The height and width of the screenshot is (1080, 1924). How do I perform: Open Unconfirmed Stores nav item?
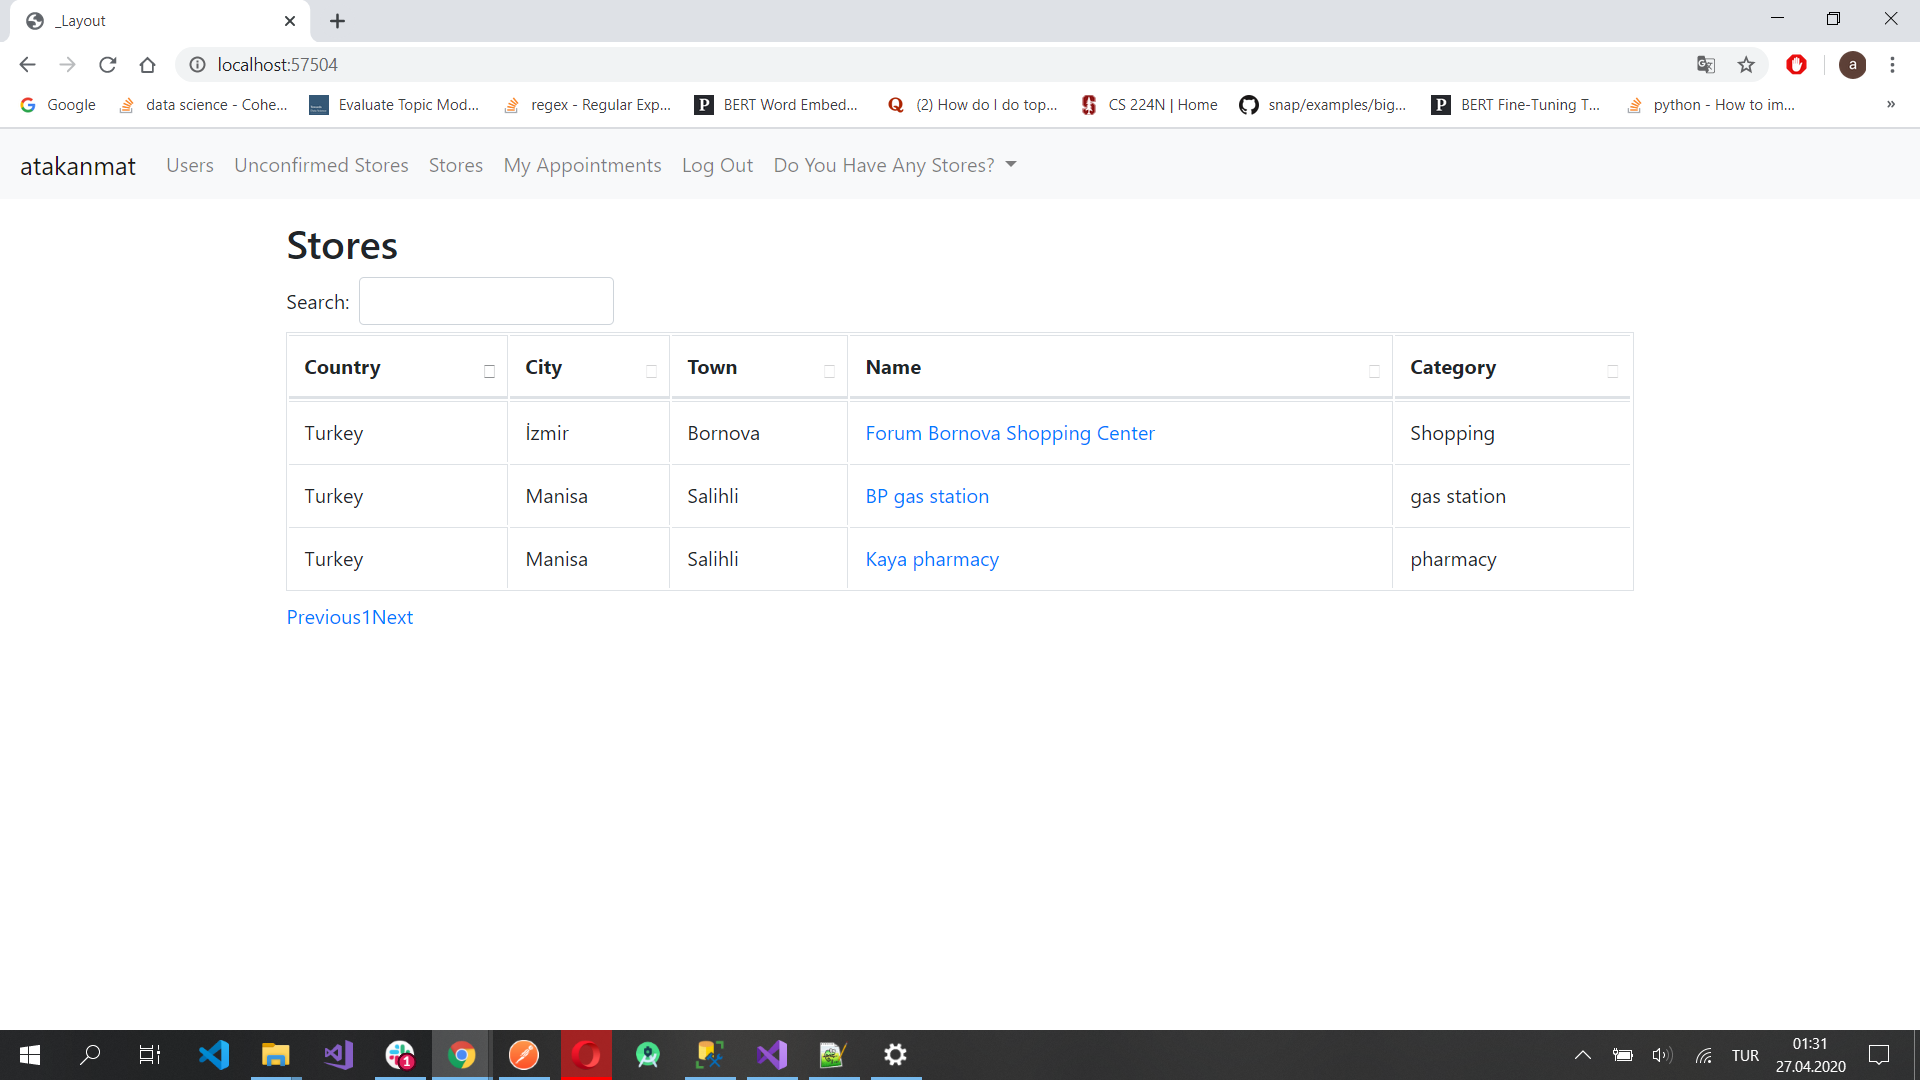point(321,165)
